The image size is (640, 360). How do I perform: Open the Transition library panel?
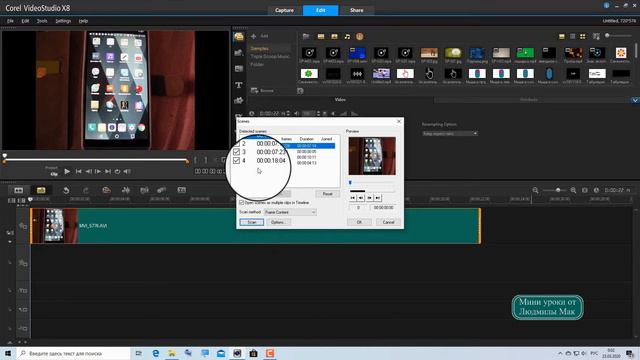click(239, 69)
